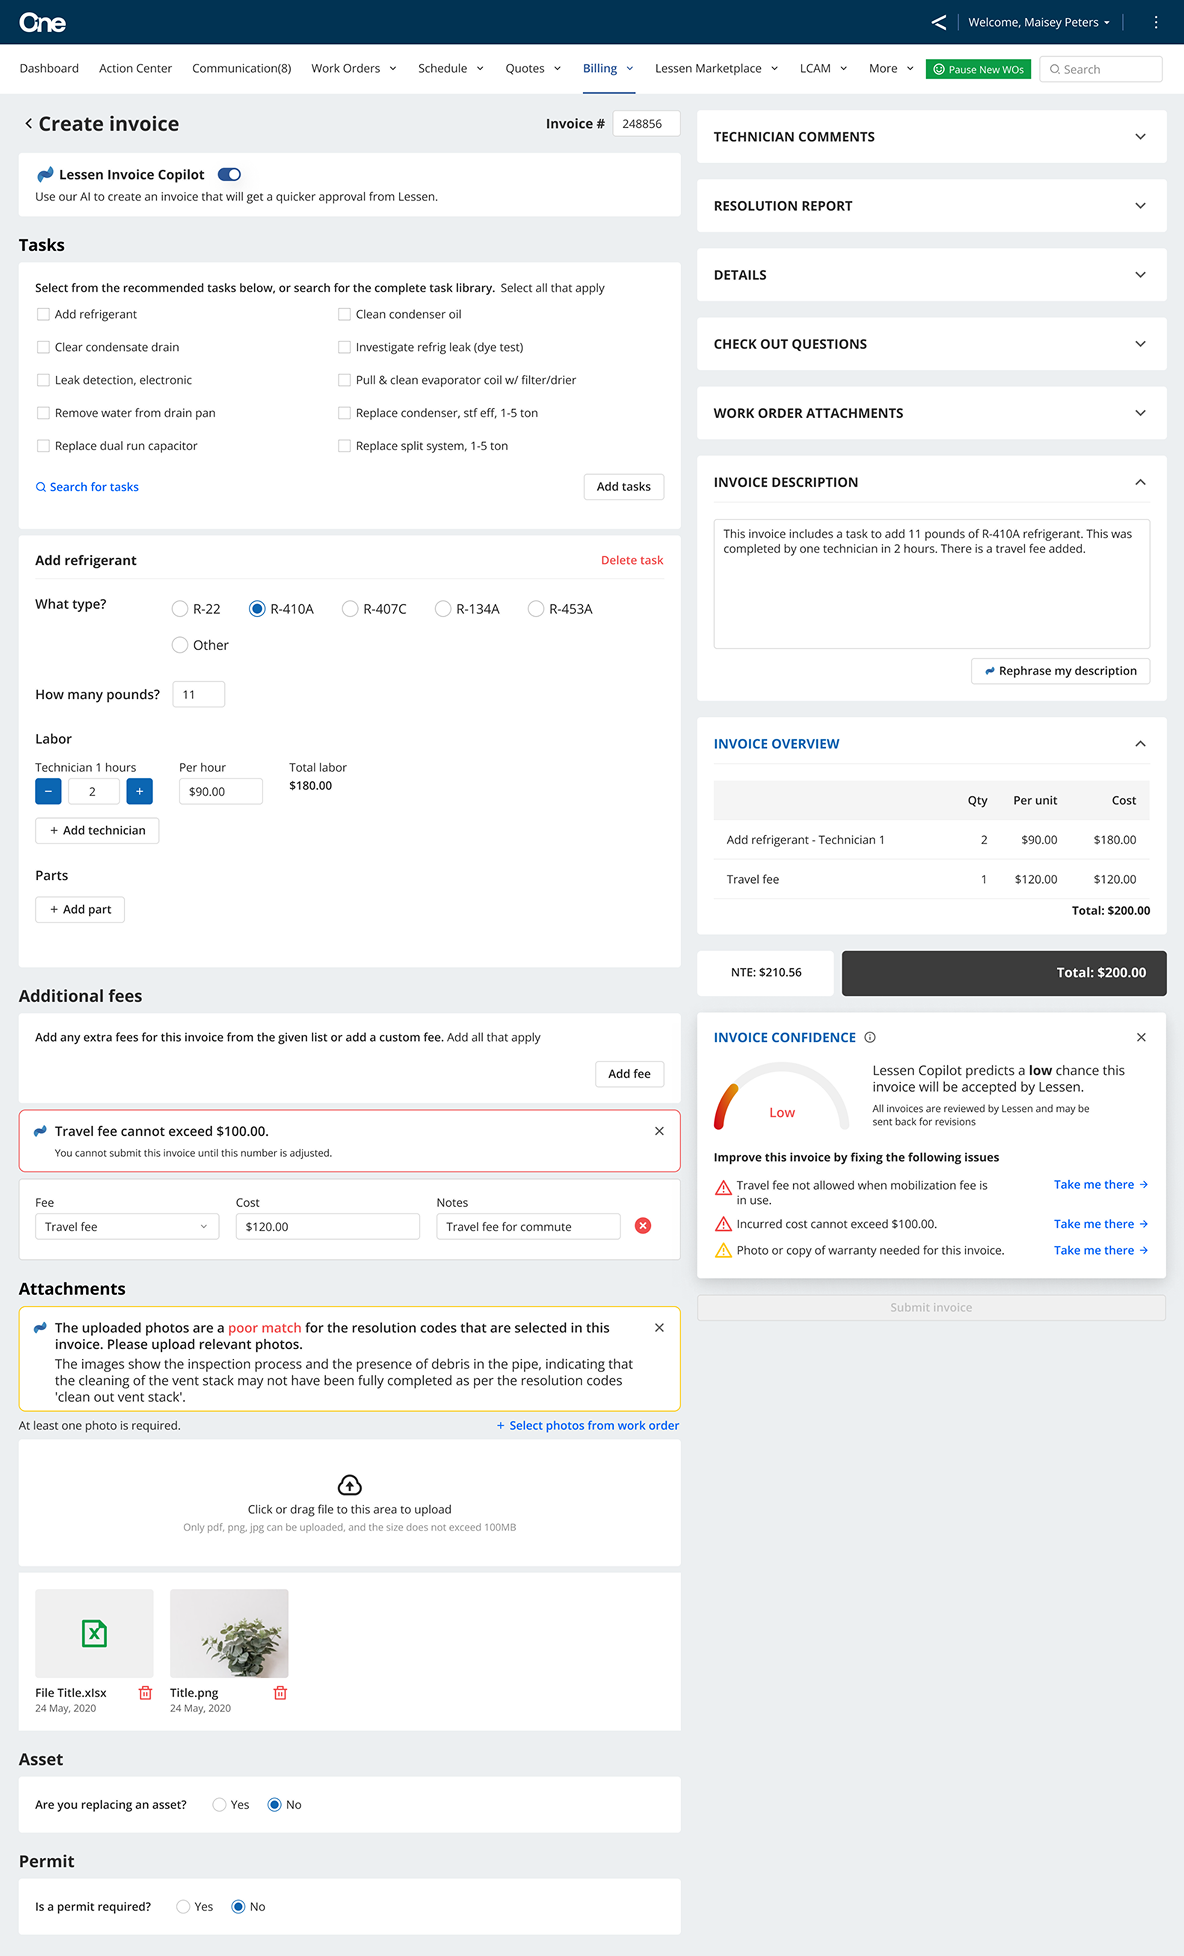
Task: Open Welcome, Maisey Peters user menu
Action: click(x=1039, y=22)
